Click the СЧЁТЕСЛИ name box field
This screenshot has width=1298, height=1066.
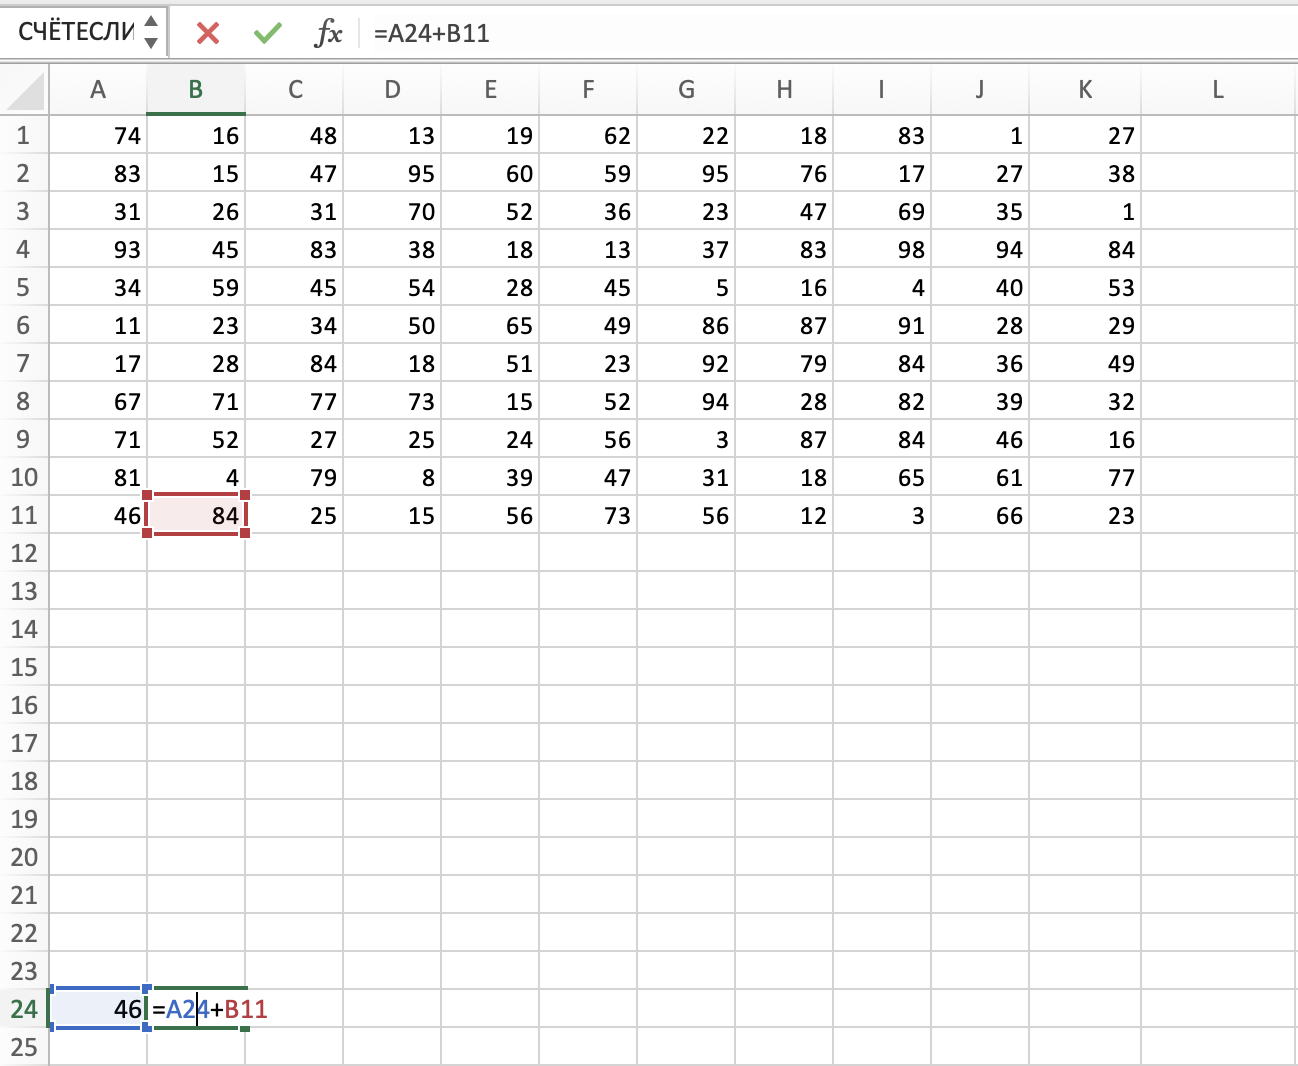coord(76,32)
